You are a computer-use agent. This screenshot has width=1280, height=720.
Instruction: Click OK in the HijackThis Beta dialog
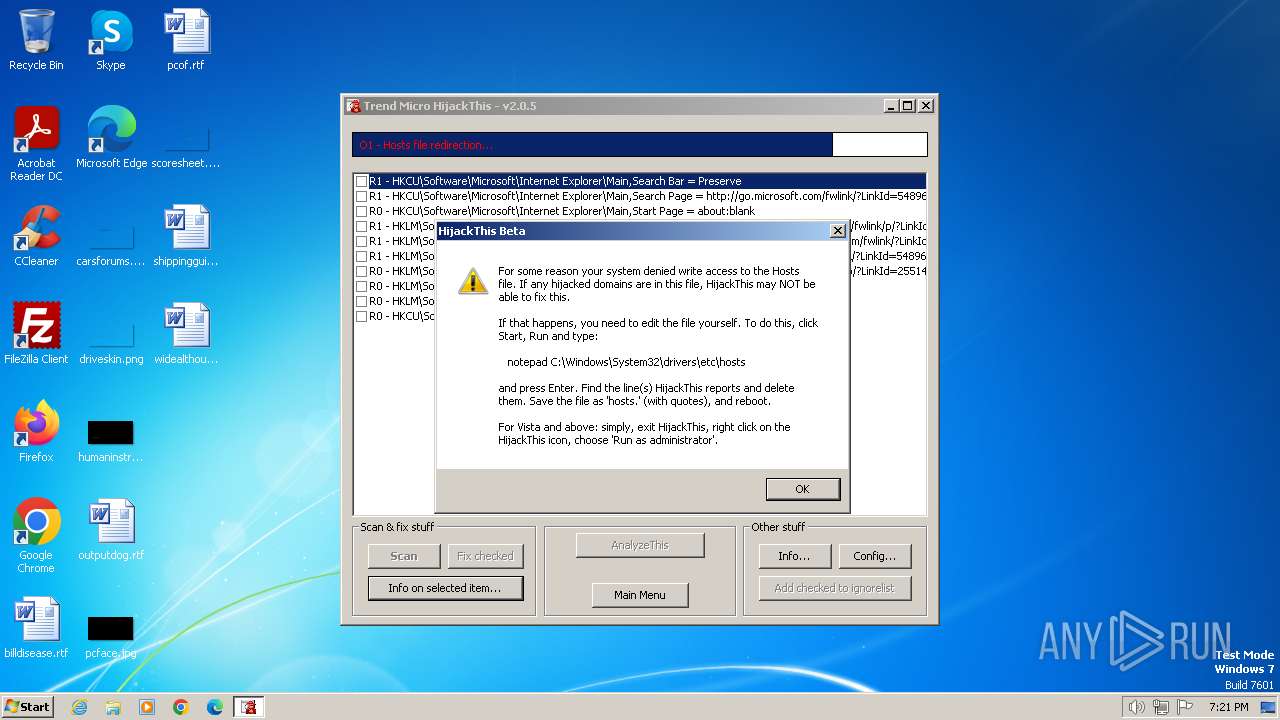(802, 489)
